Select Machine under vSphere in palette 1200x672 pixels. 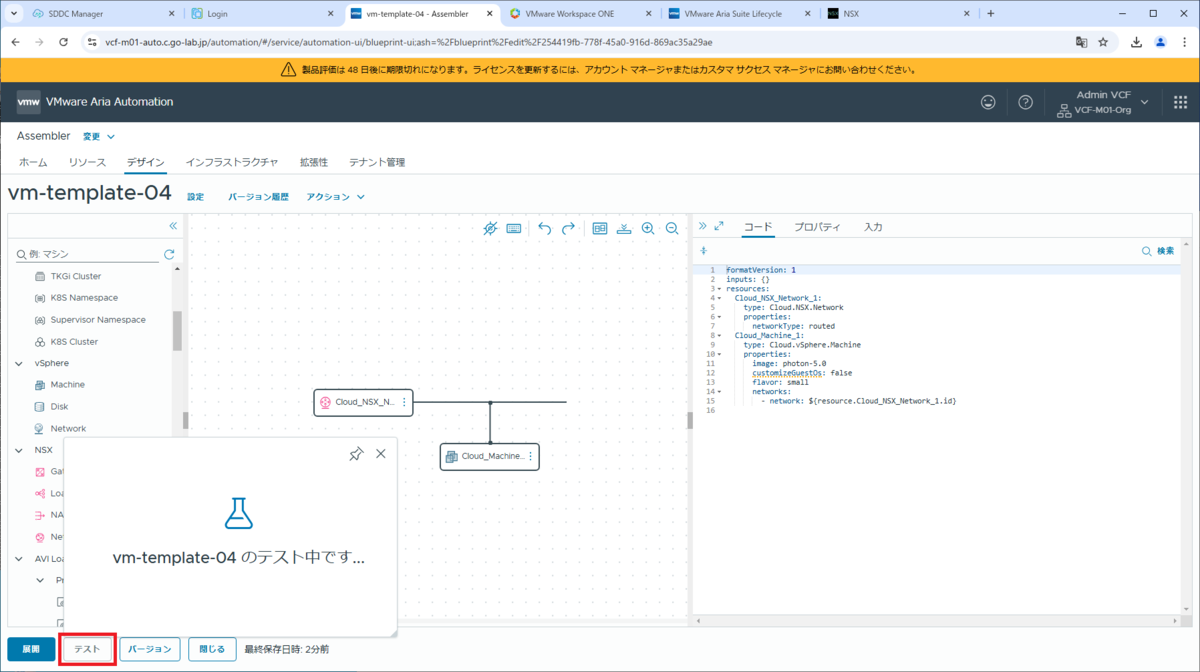[x=67, y=384]
